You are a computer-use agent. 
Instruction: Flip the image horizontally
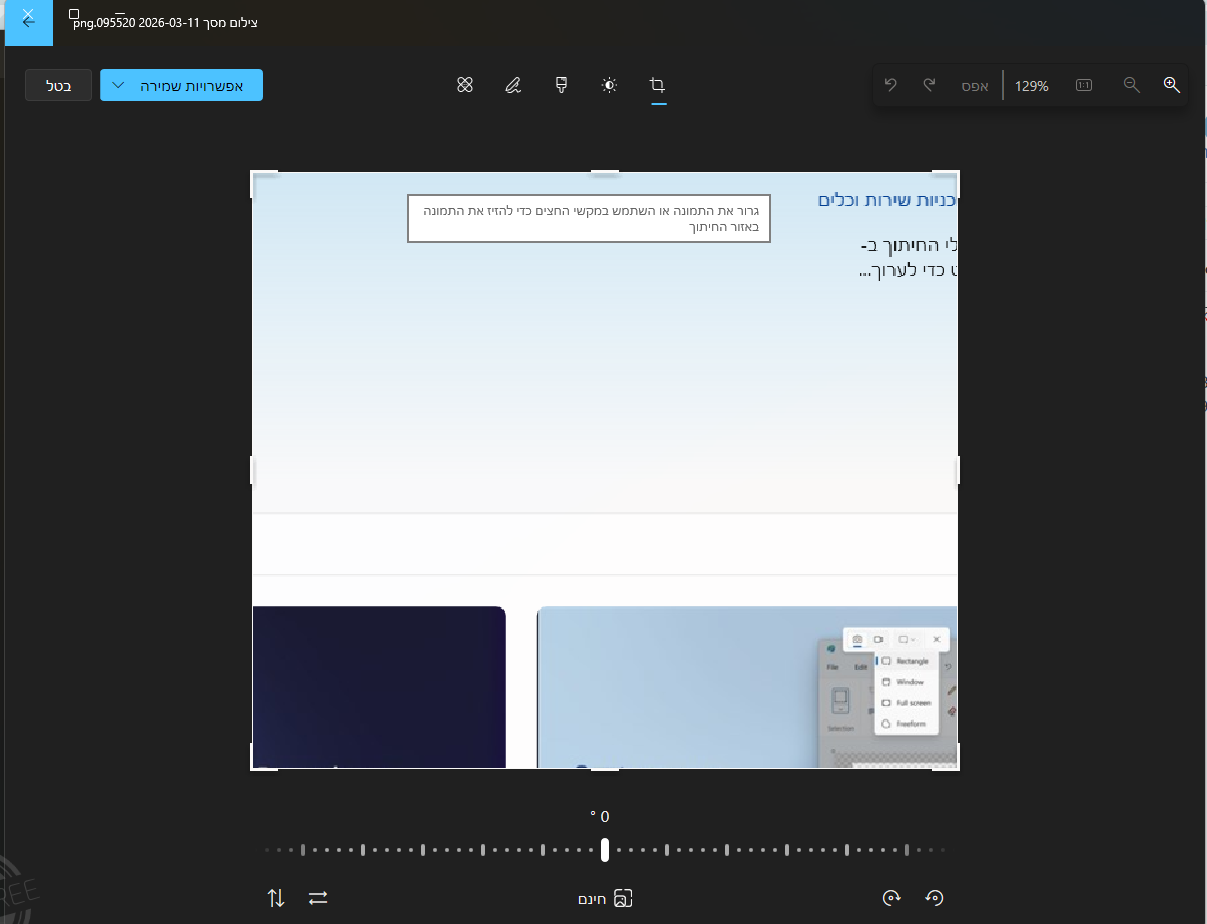tap(318, 898)
